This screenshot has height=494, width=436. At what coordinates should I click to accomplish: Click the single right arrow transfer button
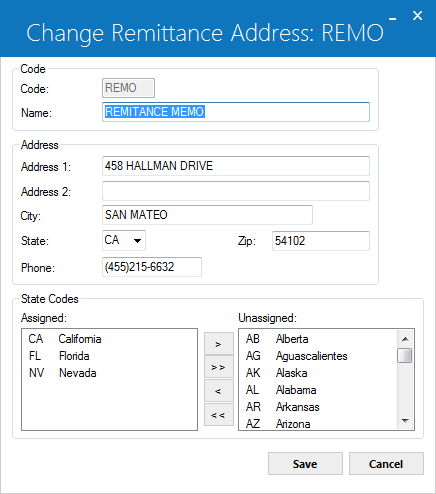point(219,344)
